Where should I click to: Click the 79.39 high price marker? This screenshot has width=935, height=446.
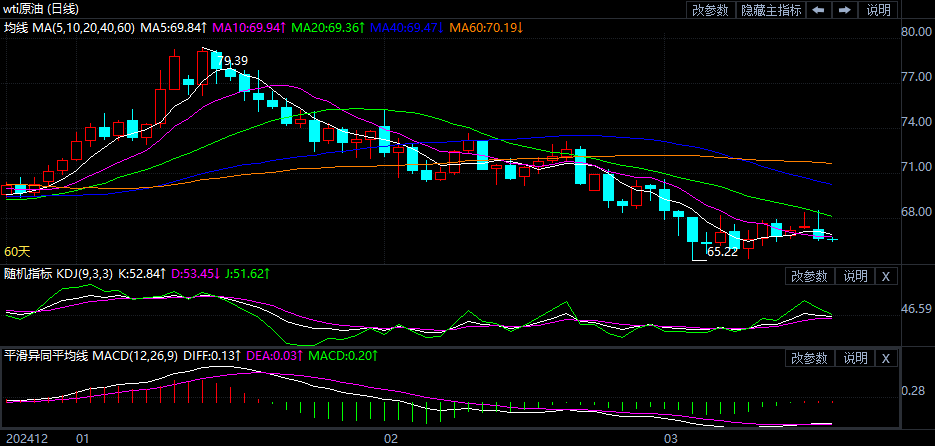(x=232, y=61)
